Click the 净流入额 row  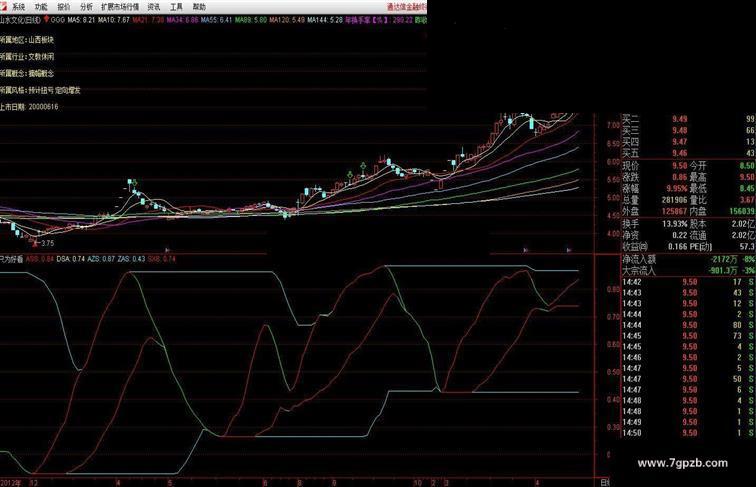coord(688,259)
